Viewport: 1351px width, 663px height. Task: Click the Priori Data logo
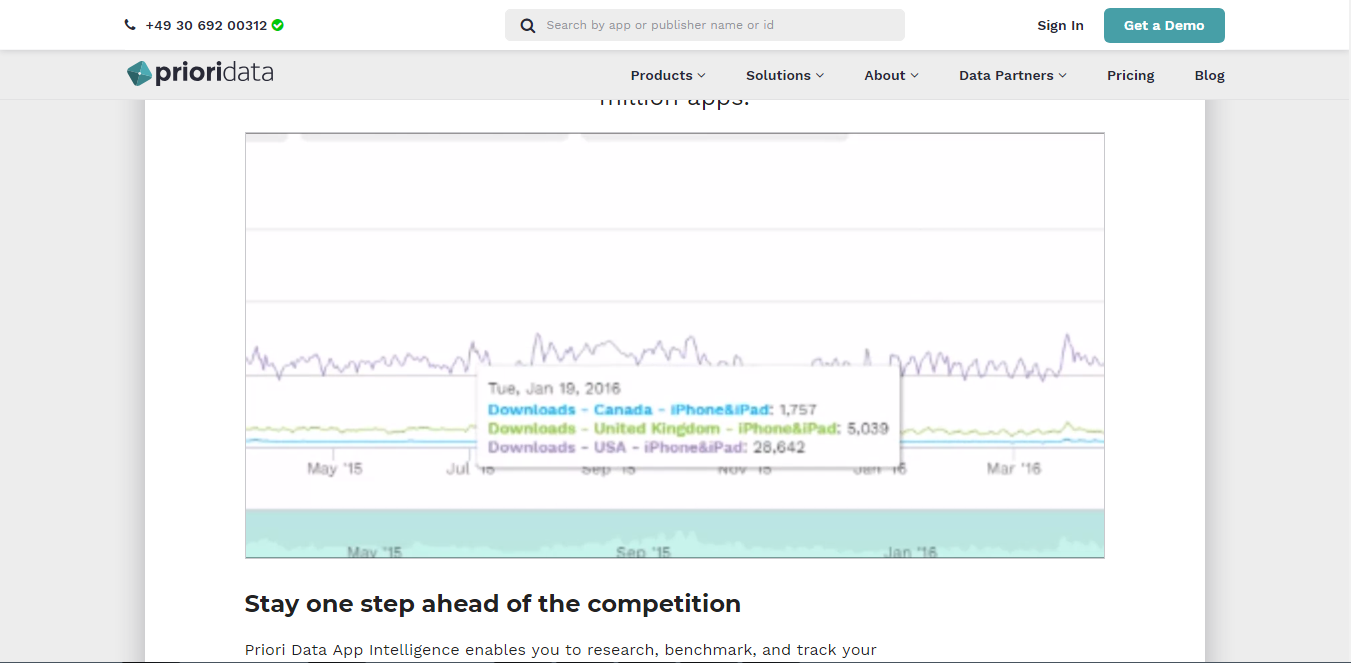pos(200,74)
